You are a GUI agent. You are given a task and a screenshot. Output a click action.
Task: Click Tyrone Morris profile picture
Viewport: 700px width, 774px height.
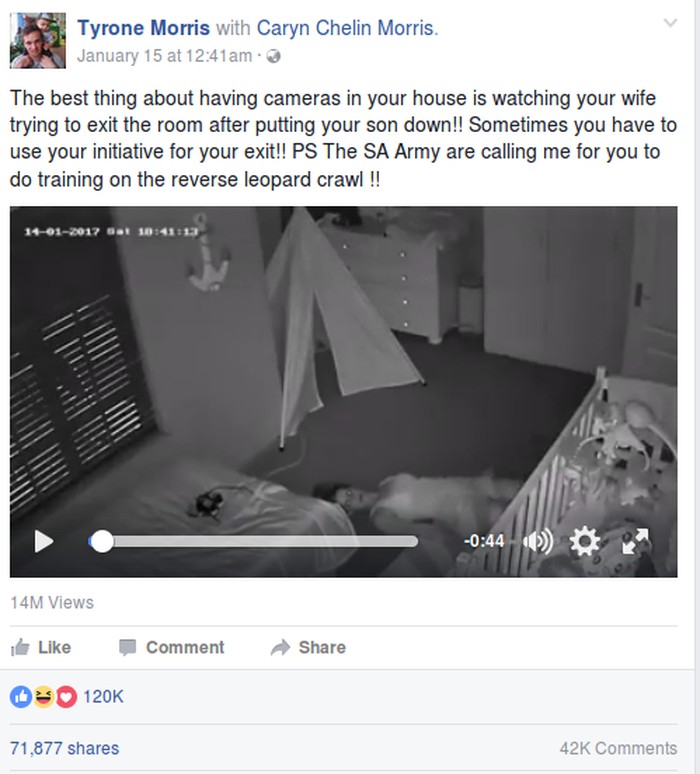point(38,40)
